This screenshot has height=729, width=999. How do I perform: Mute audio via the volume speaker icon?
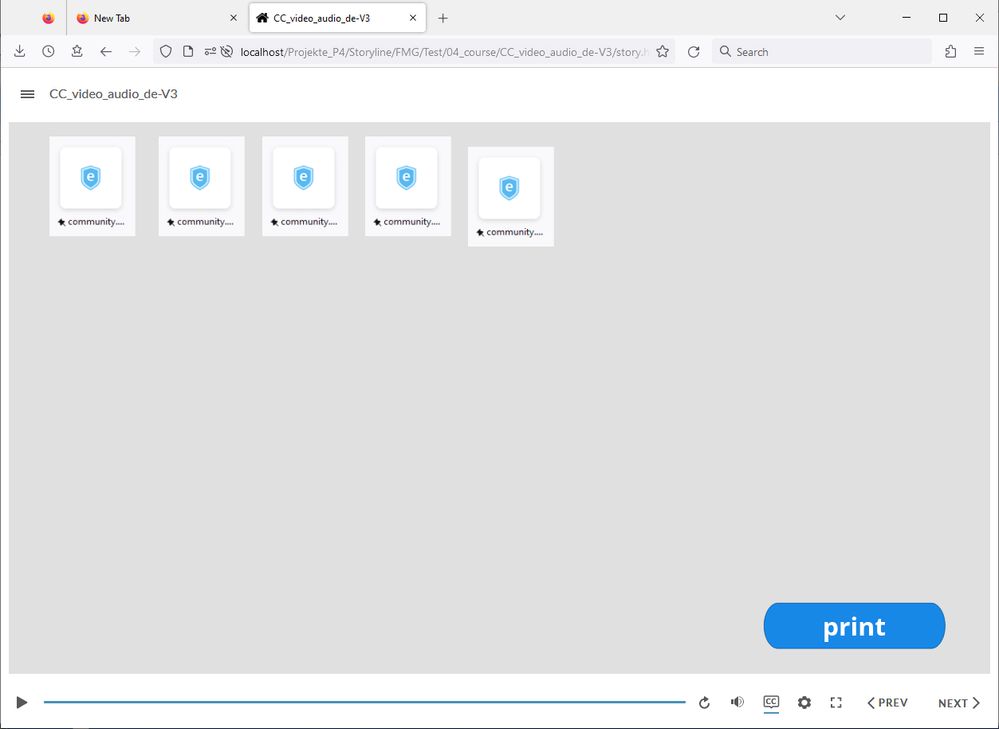(x=737, y=702)
